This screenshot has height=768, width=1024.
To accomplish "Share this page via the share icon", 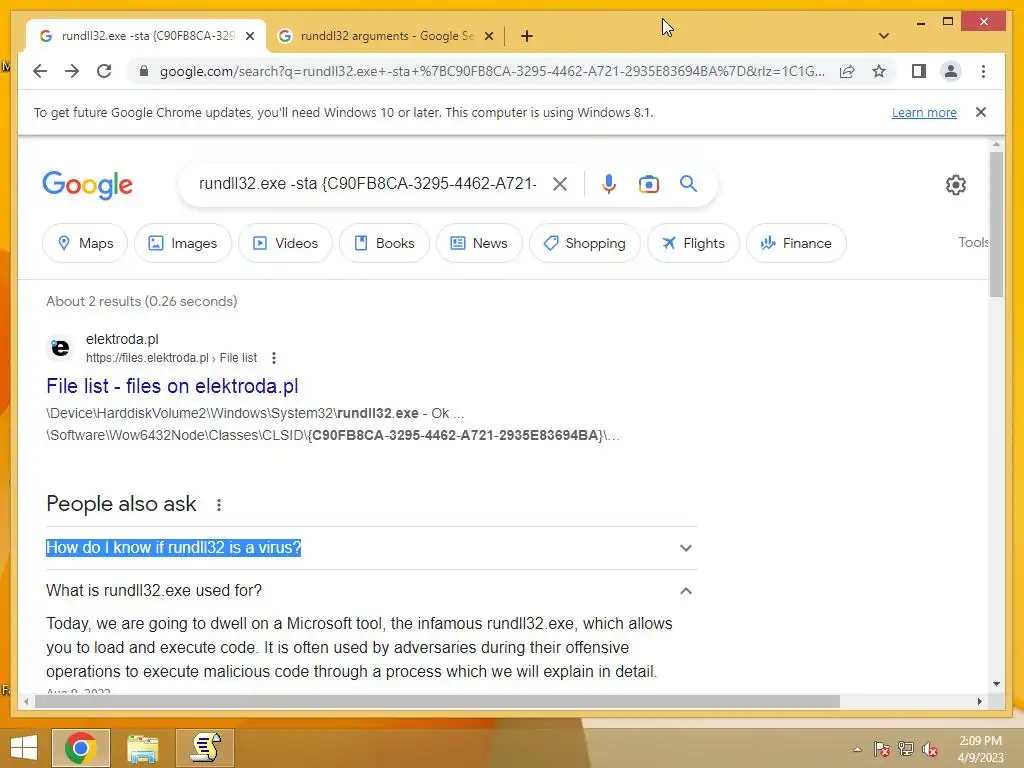I will 847,71.
